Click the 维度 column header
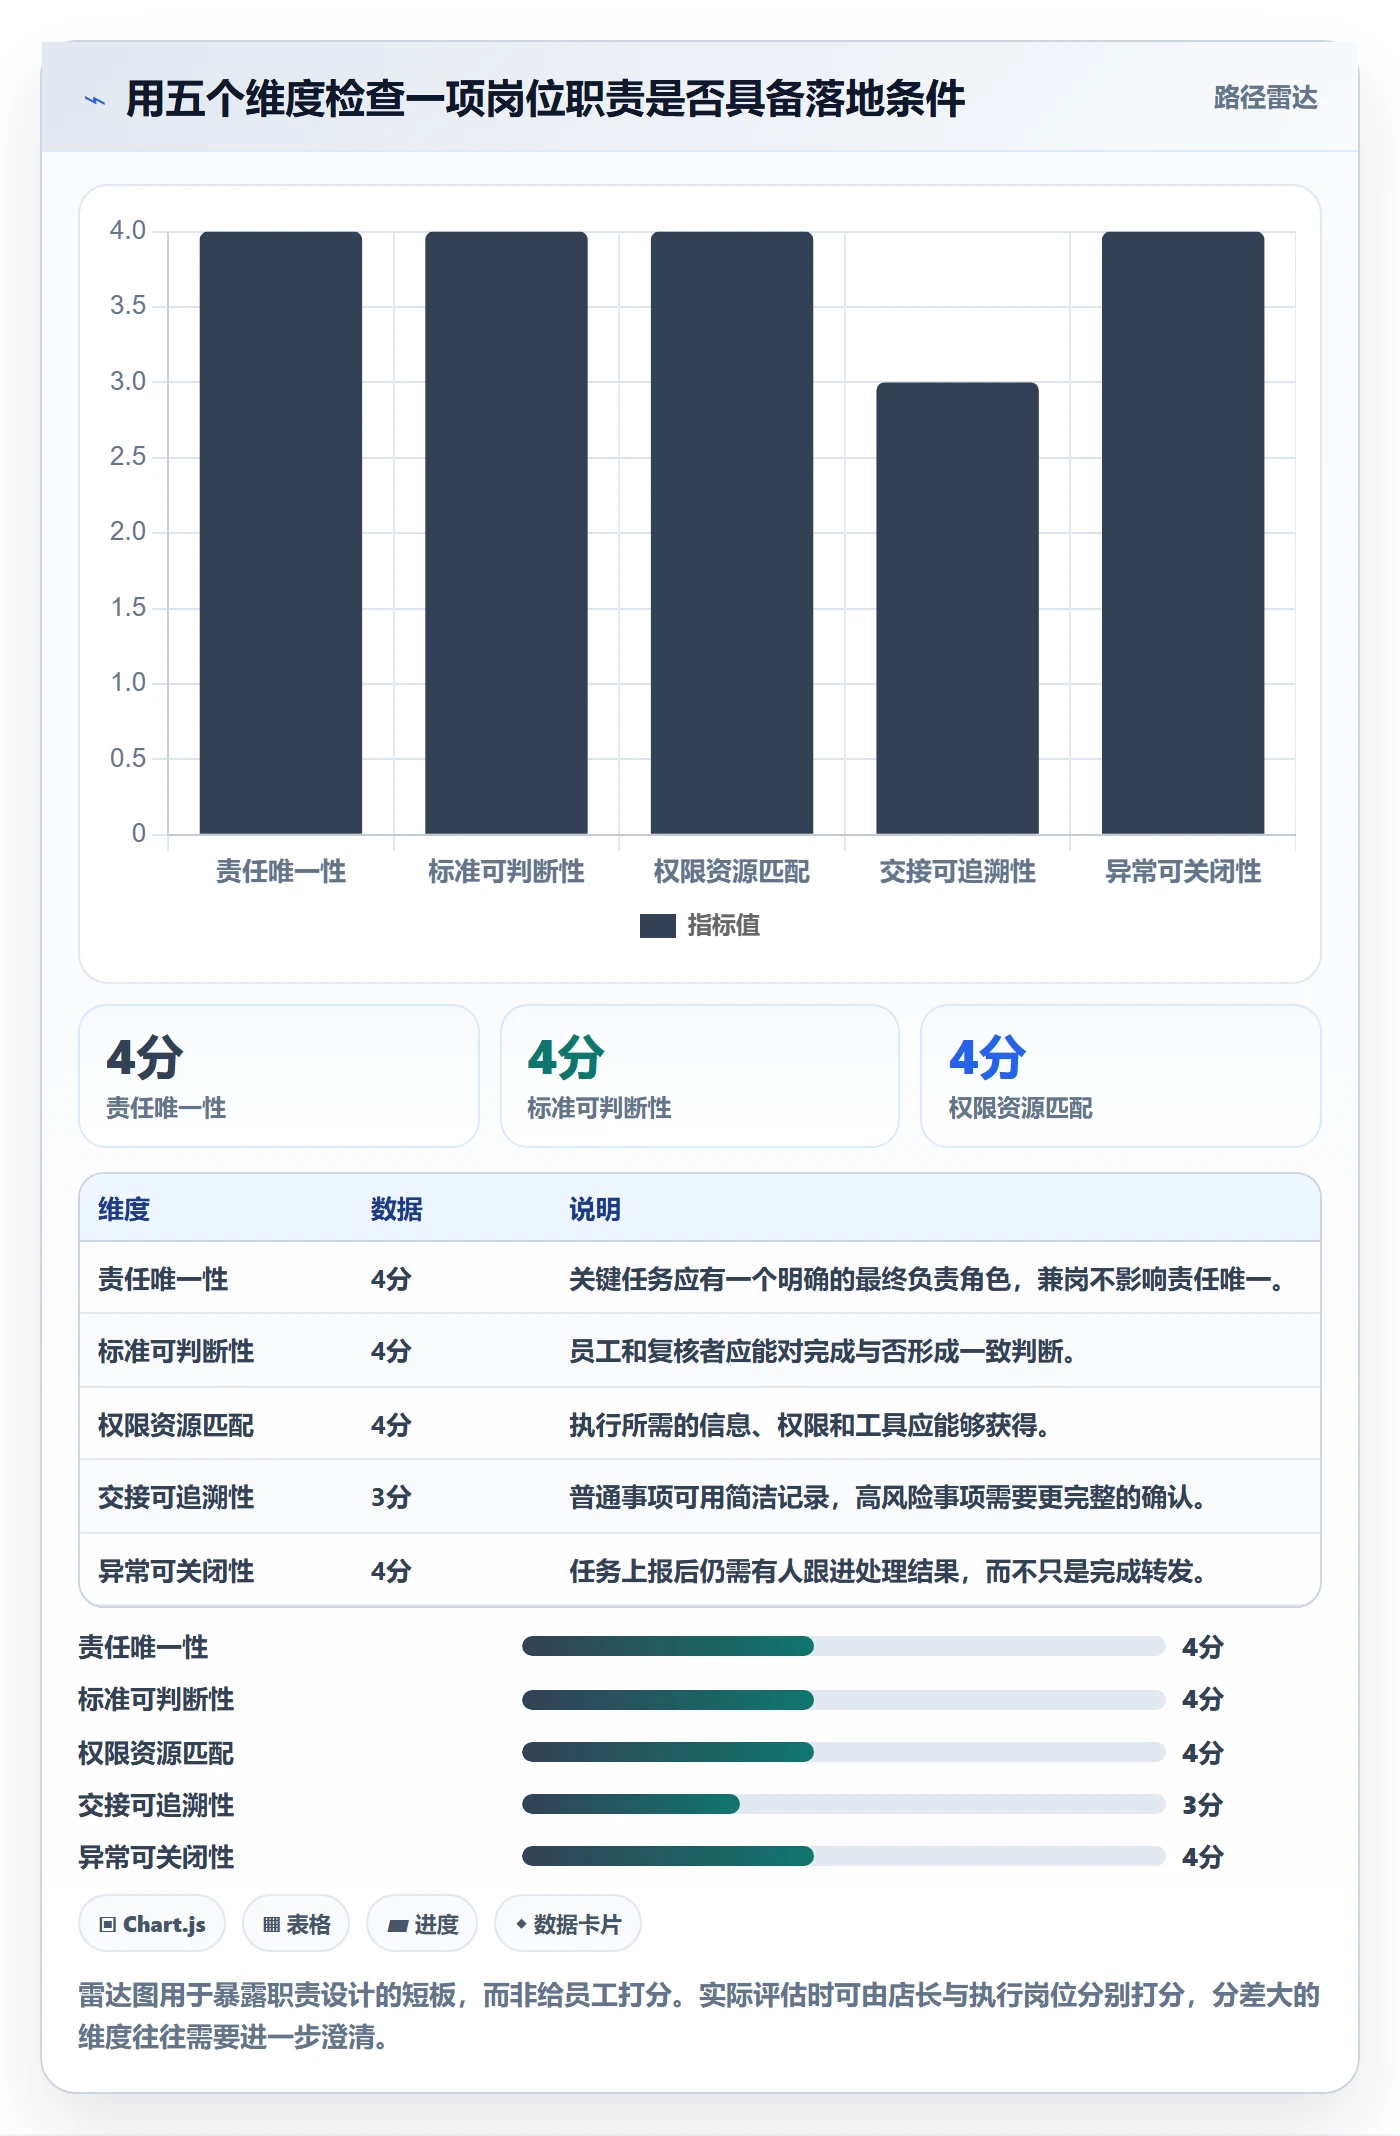 (124, 1209)
